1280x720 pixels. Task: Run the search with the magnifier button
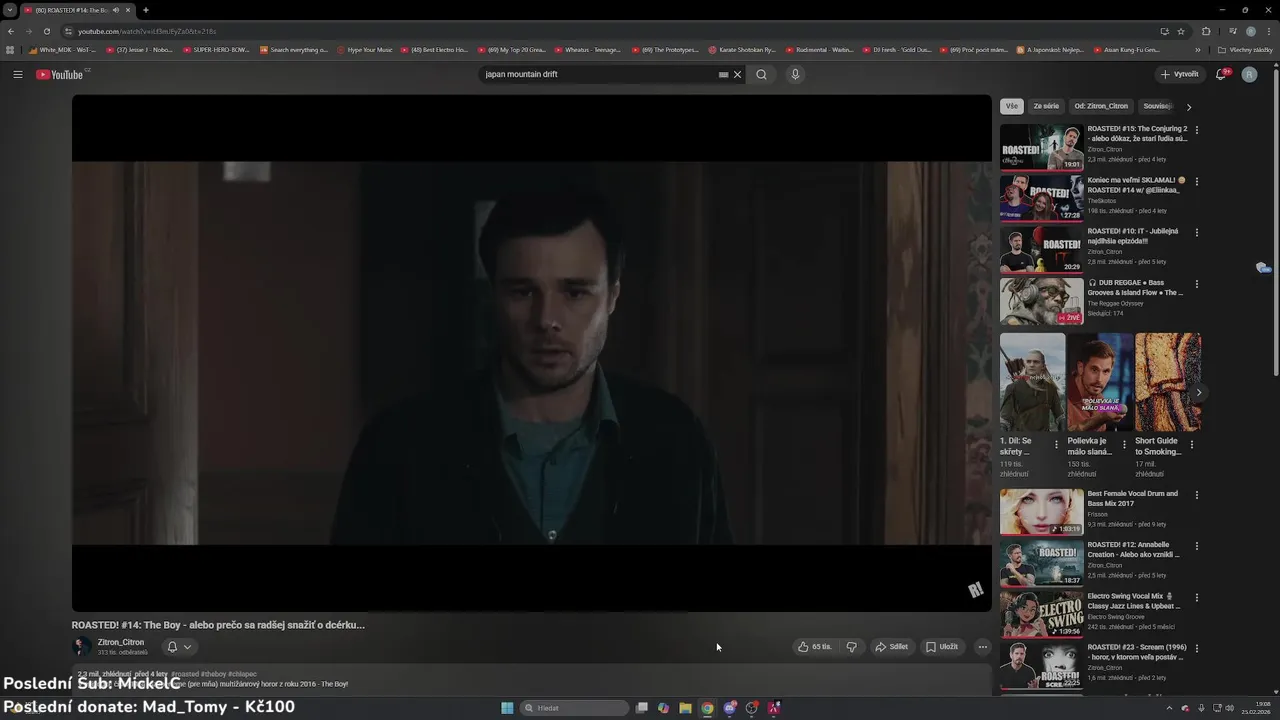[x=761, y=74]
